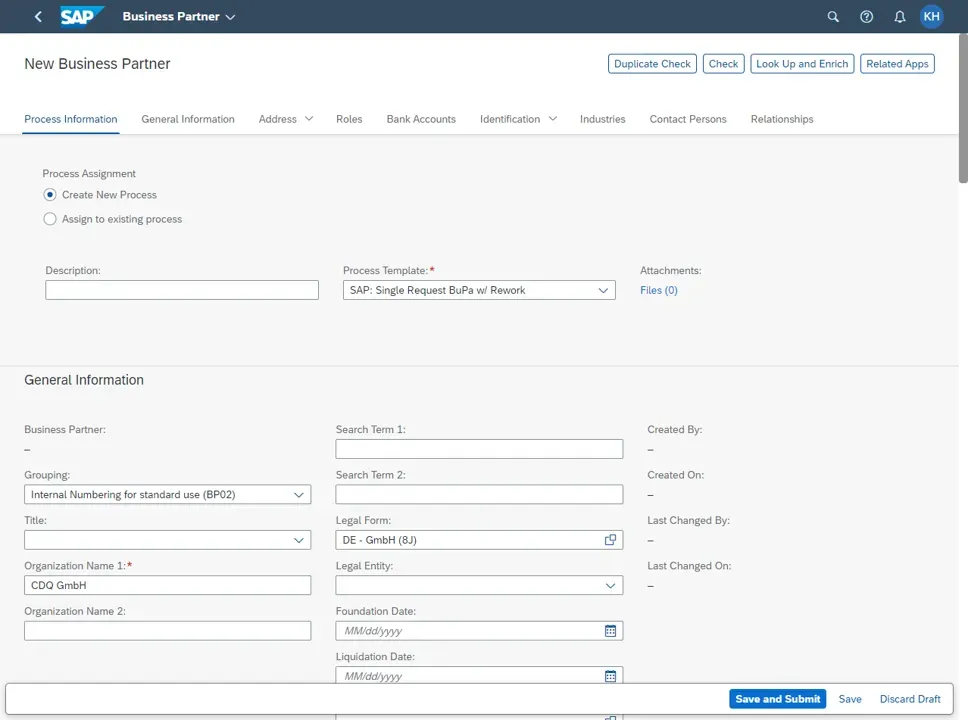This screenshot has width=968, height=720.
Task: Click the General Information section heading
Action: (x=84, y=380)
